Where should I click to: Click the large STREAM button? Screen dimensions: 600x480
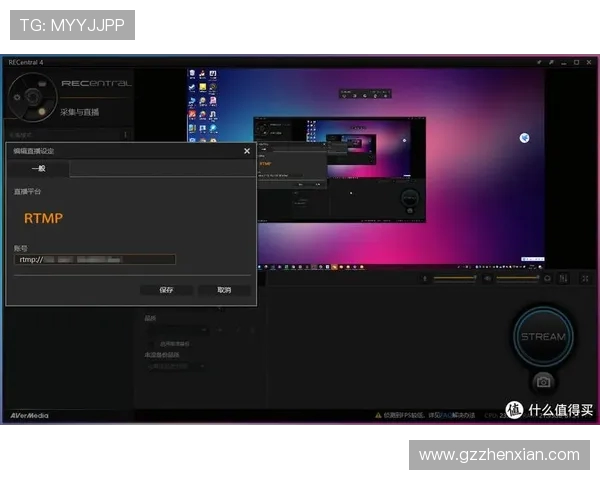coord(543,337)
